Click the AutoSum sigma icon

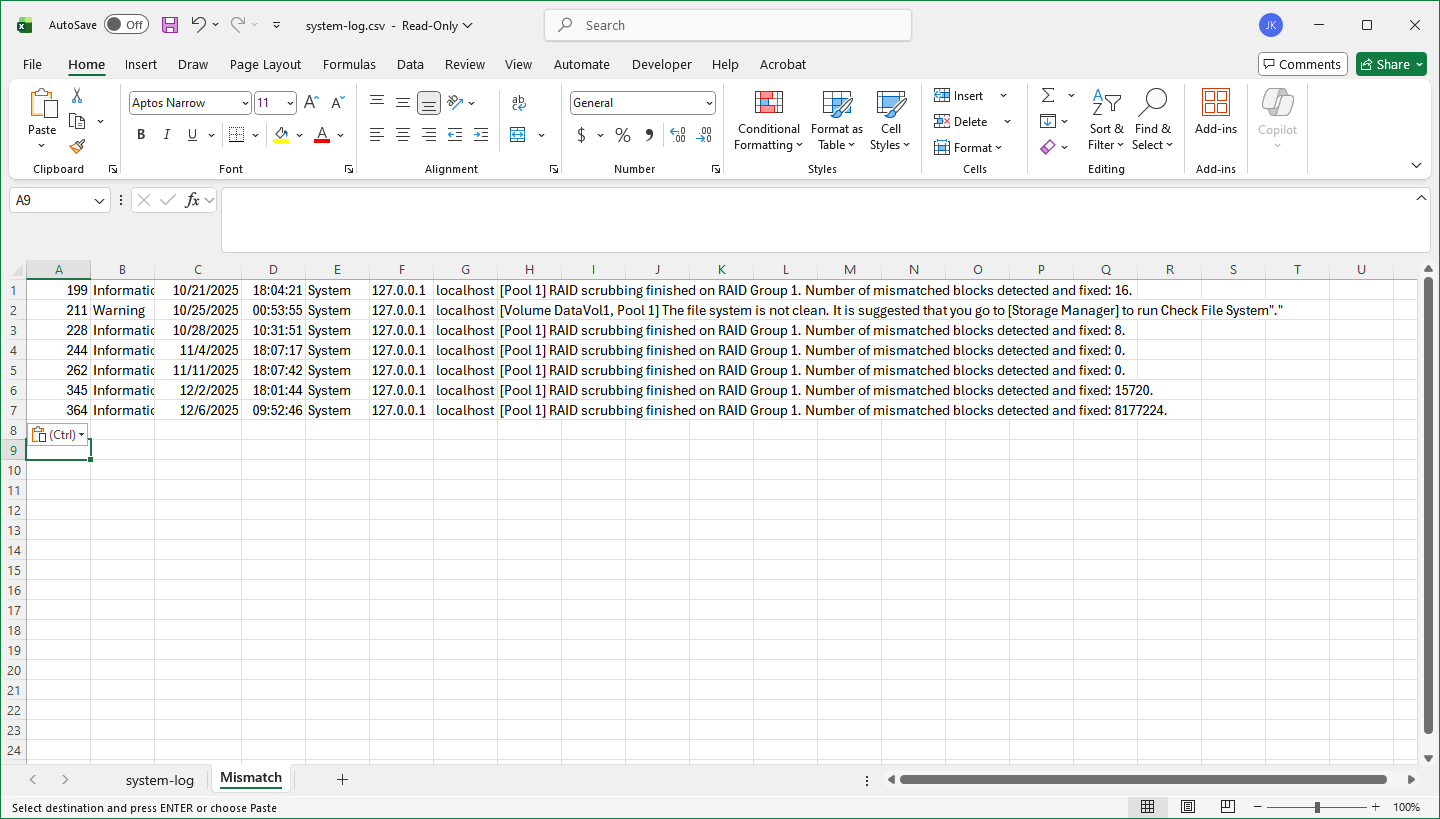(1048, 96)
